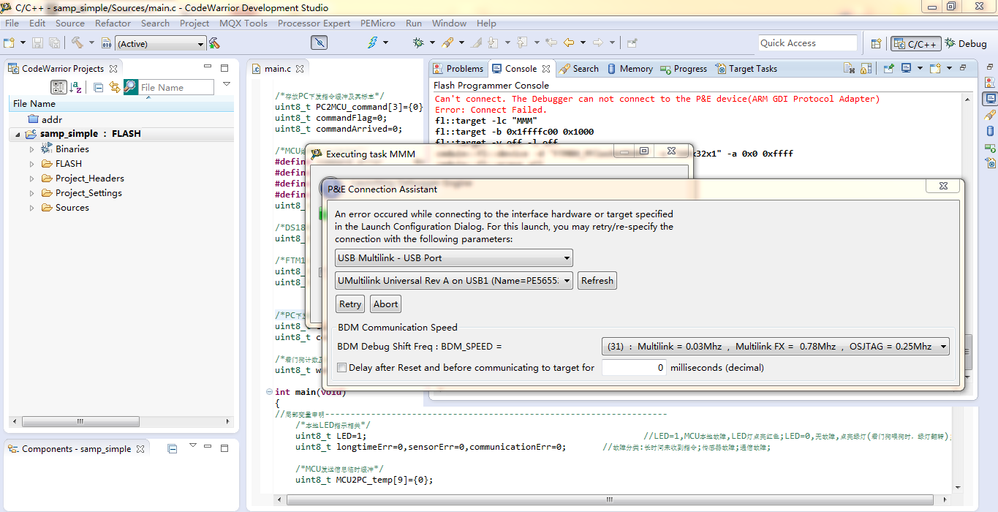The width and height of the screenshot is (998, 512).
Task: Click the Console monitor icon in right sidebar
Action: pyautogui.click(x=990, y=99)
